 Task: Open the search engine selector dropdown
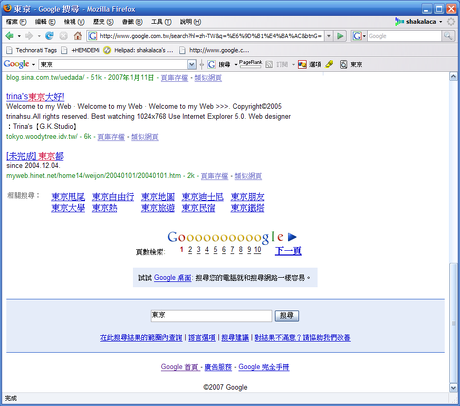(364, 36)
